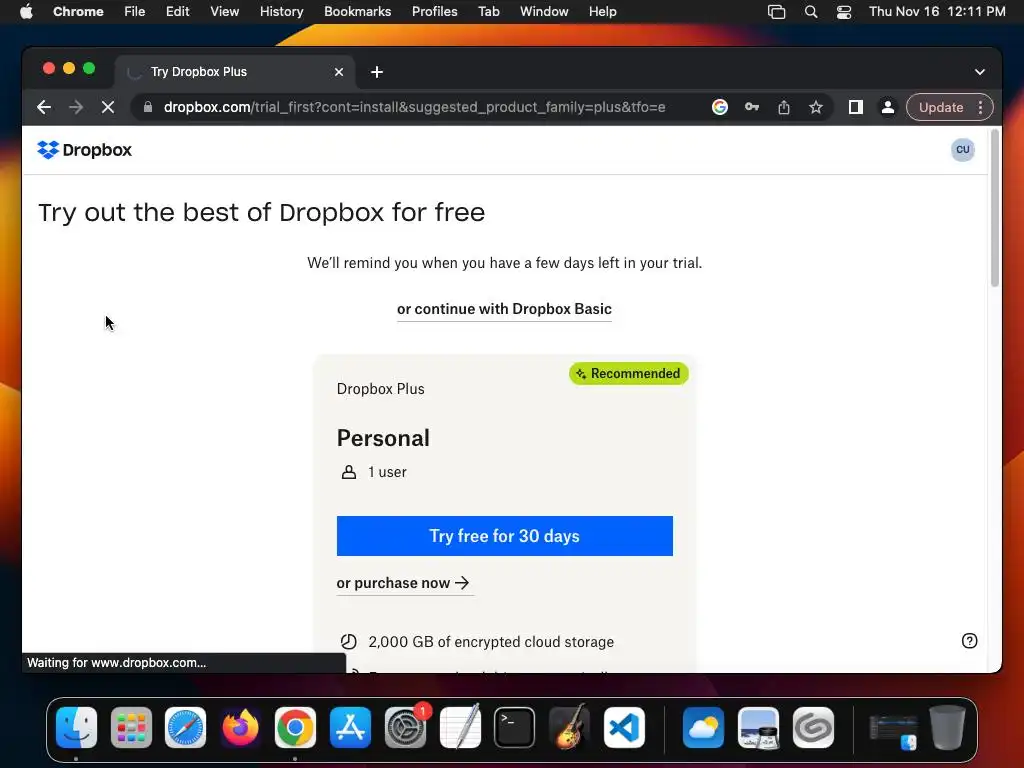Open the Help menu
The image size is (1024, 768).
(602, 12)
